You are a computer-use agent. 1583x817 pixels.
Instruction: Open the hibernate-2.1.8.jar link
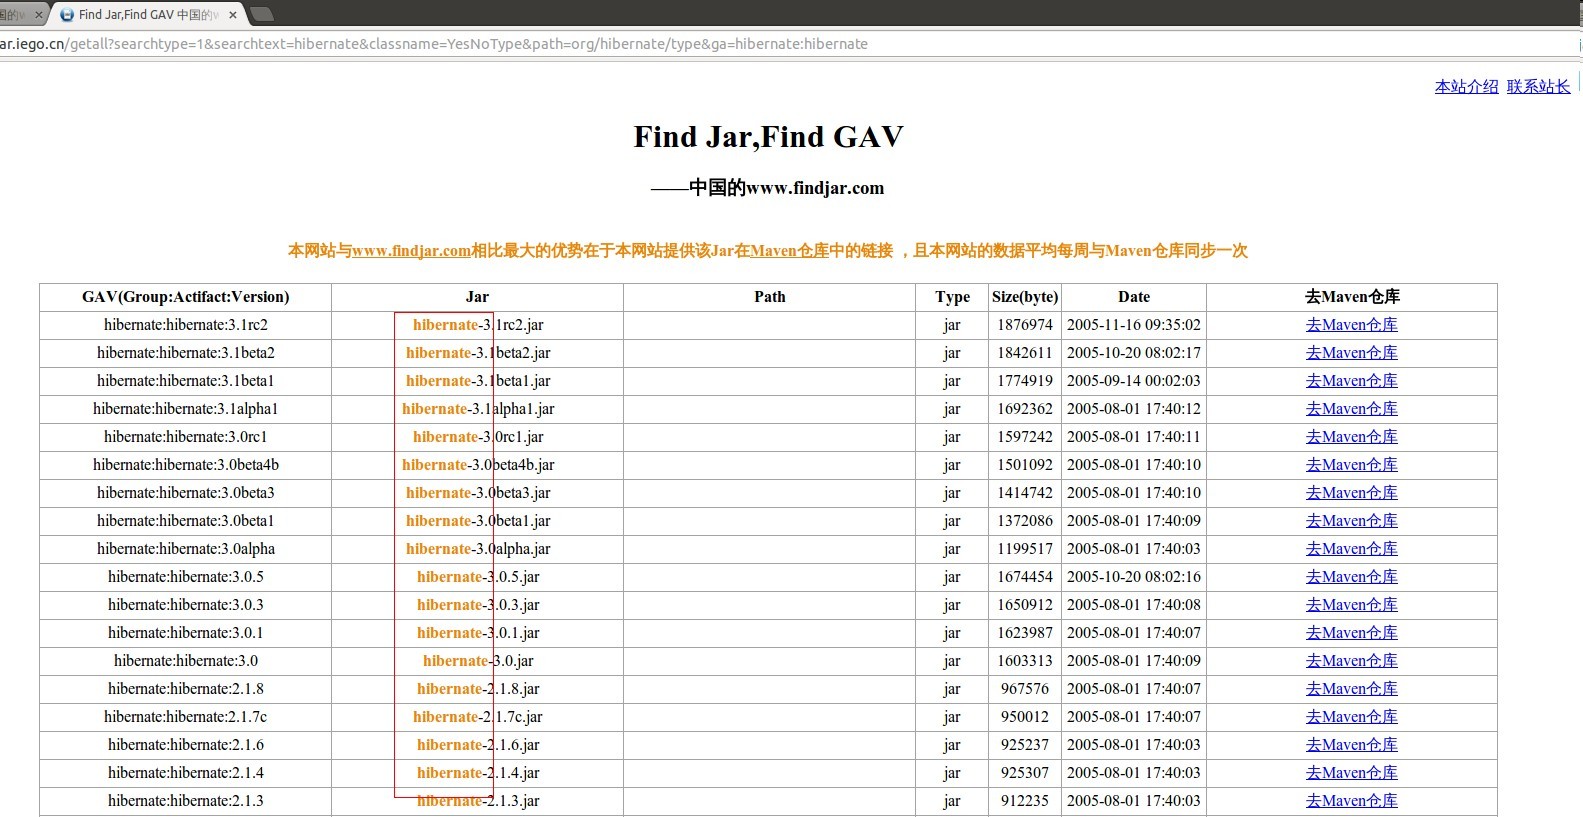(478, 689)
